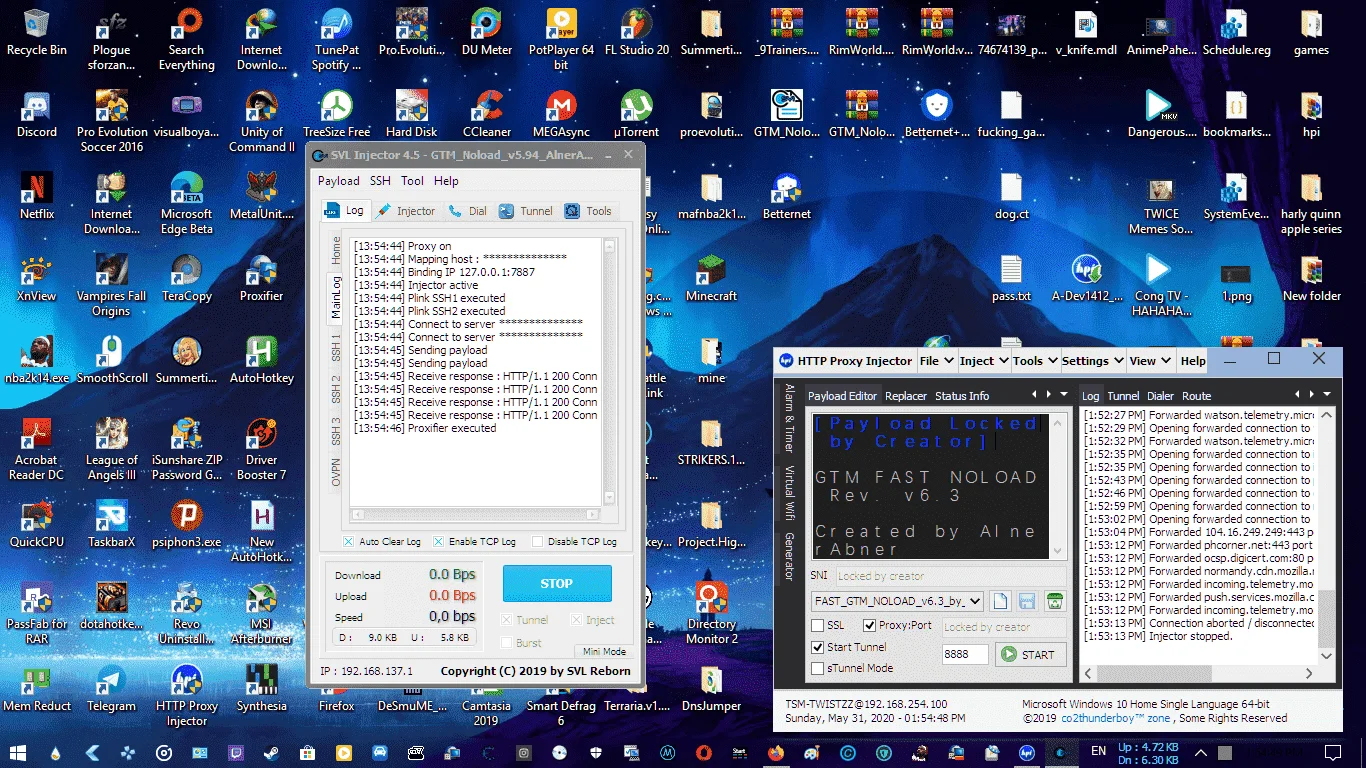
Task: Open DU Meter desktop icon
Action: click(x=487, y=32)
